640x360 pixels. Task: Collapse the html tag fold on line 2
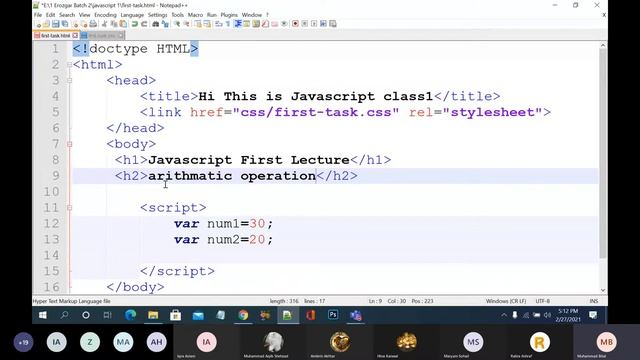[x=69, y=64]
